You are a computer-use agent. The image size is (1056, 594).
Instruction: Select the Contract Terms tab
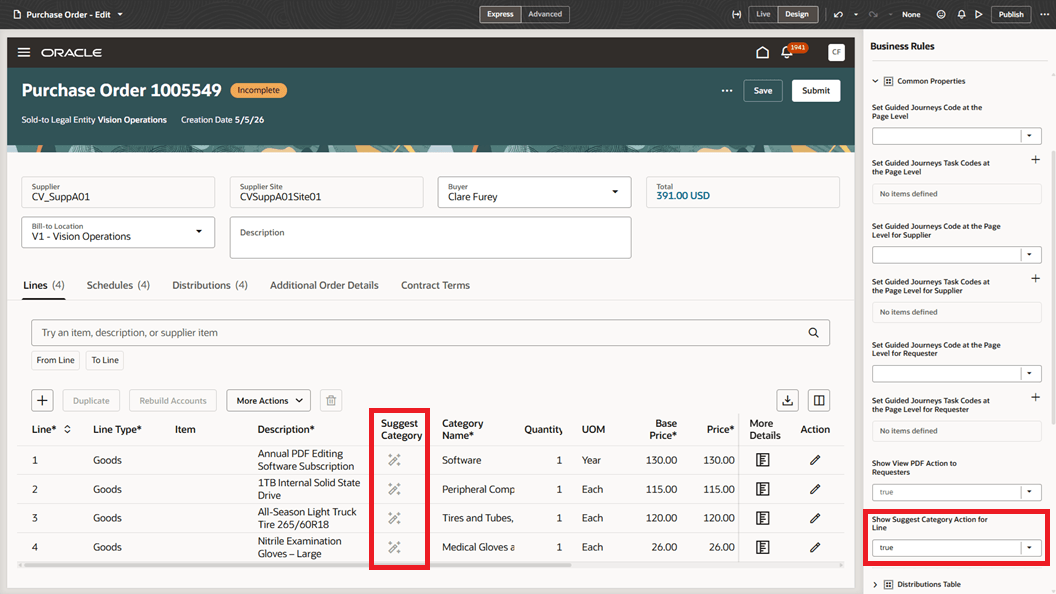[x=435, y=286]
